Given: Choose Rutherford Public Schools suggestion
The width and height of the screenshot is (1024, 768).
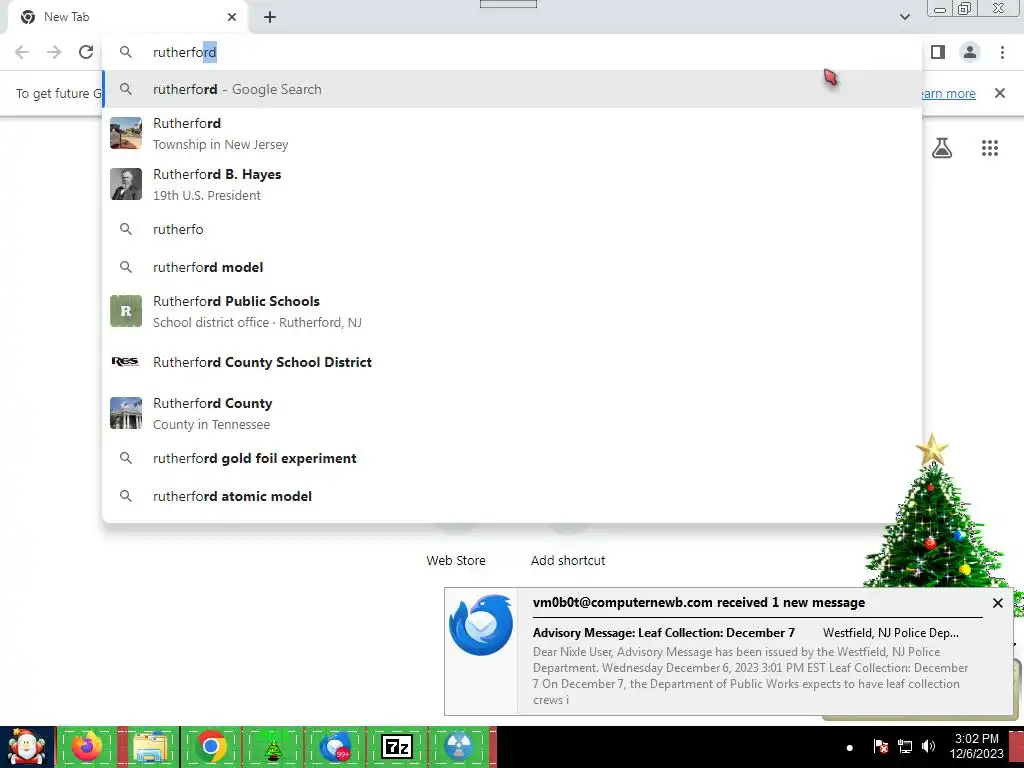Looking at the screenshot, I should (x=513, y=312).
